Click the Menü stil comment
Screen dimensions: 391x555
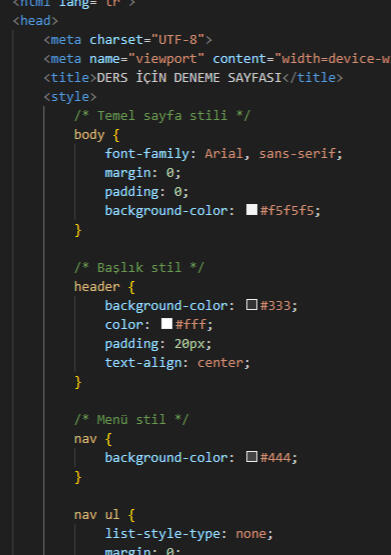[x=131, y=420]
